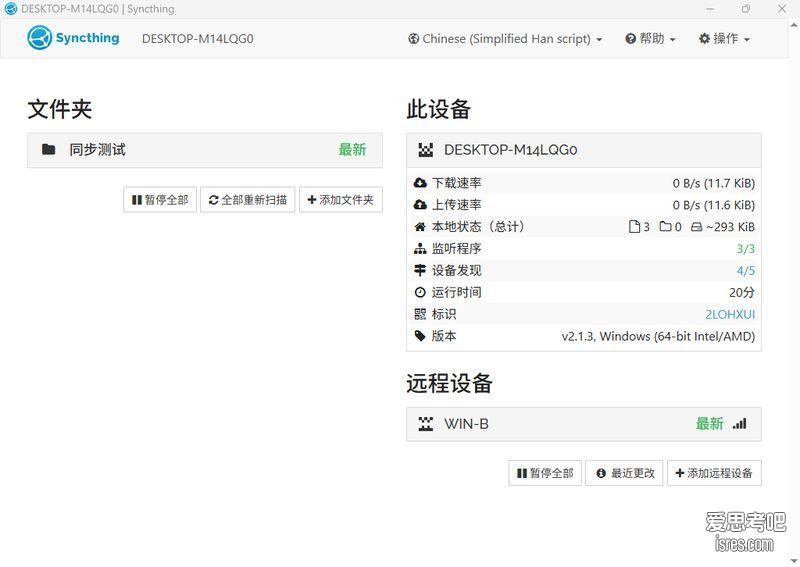This screenshot has height=567, width=800.
Task: Click the identicon next to WIN-B
Action: pos(426,424)
